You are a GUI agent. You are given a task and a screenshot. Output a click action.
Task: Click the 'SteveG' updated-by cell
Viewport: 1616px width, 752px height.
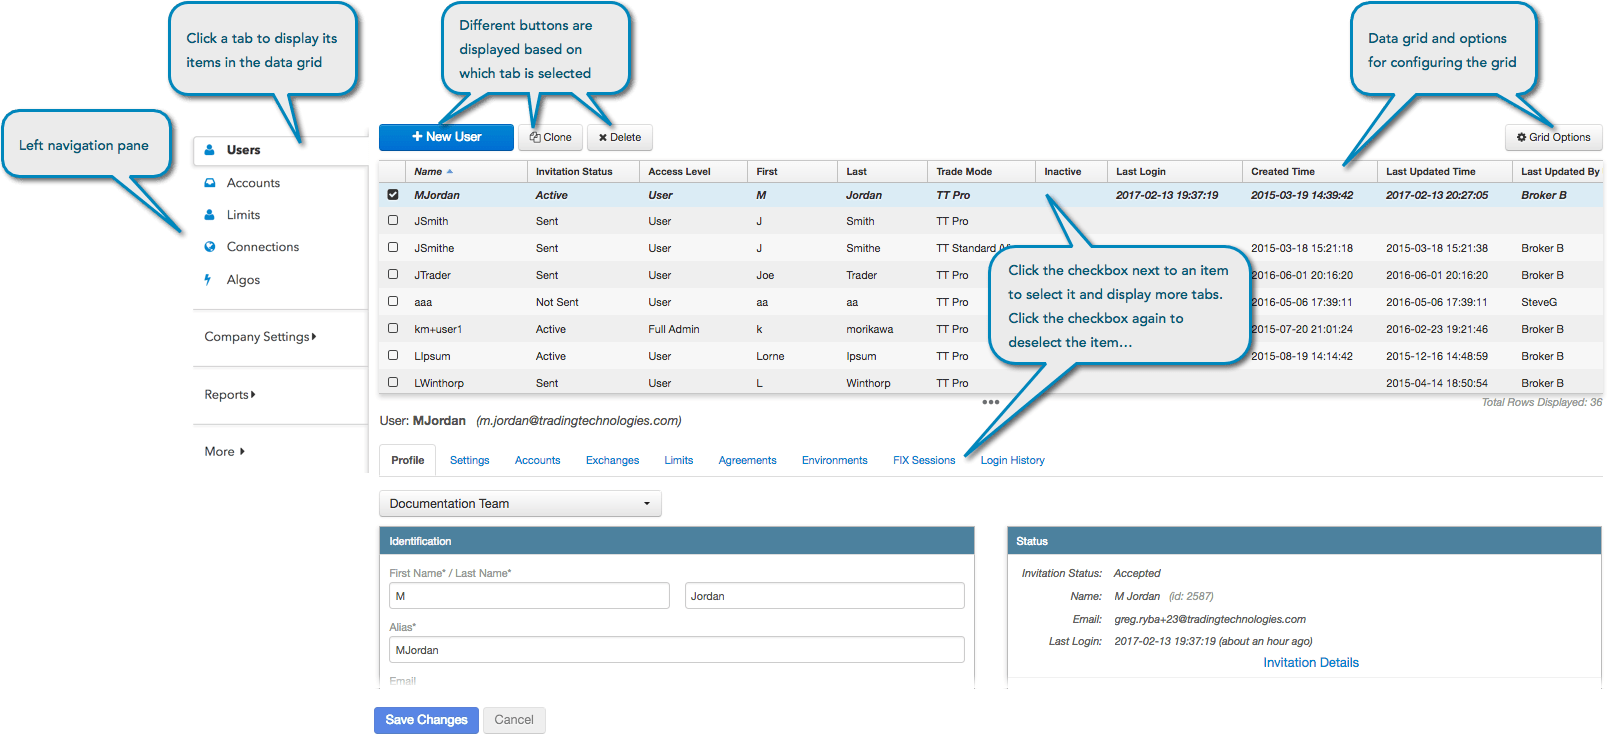(x=1539, y=302)
